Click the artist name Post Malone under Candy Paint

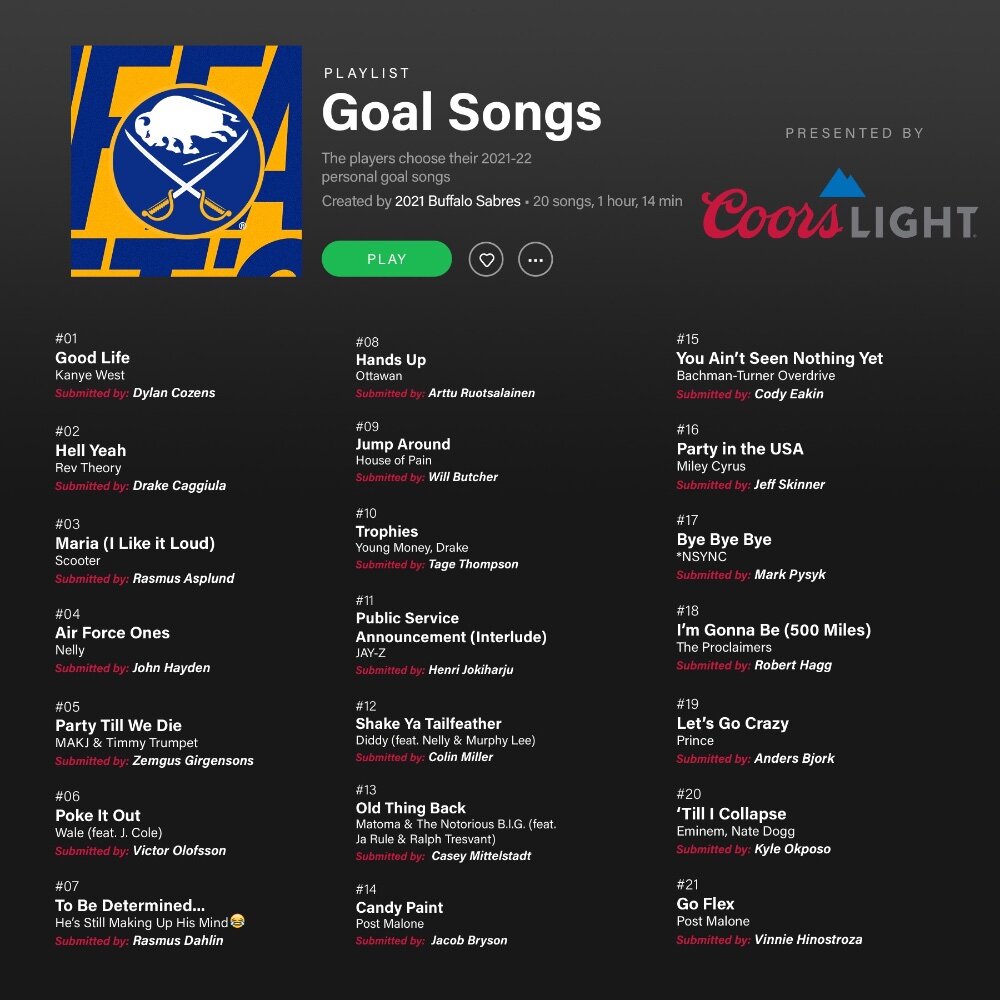coord(390,923)
